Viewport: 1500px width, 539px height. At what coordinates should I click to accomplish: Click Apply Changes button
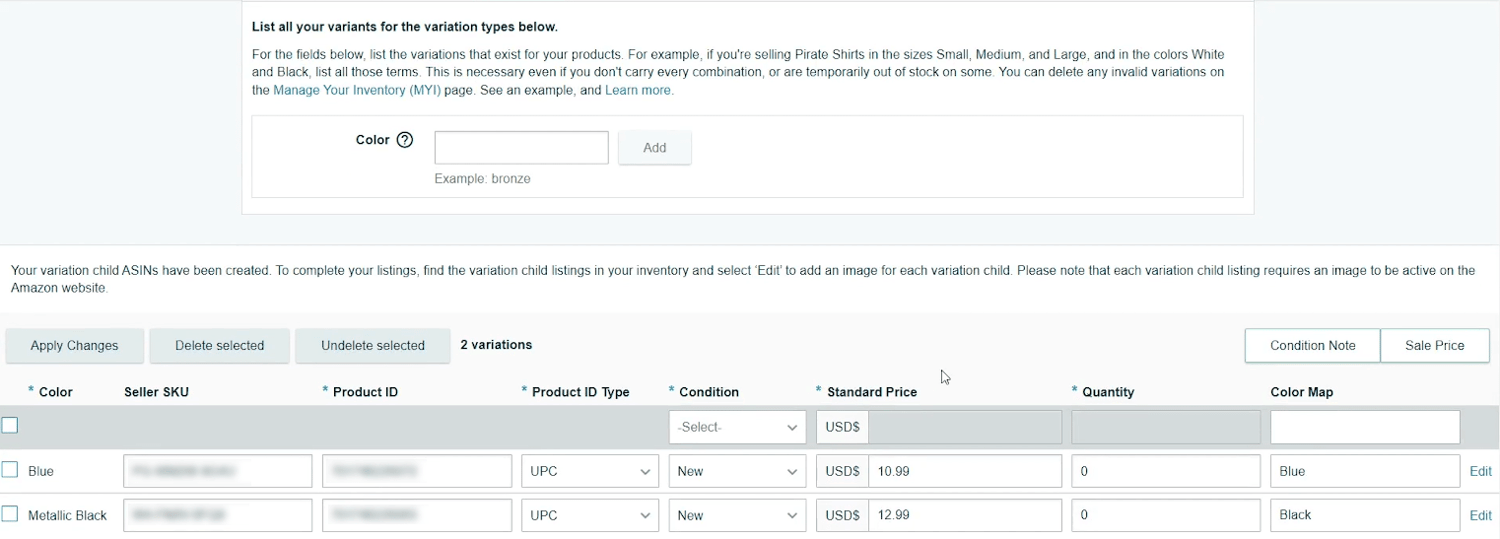pos(74,345)
